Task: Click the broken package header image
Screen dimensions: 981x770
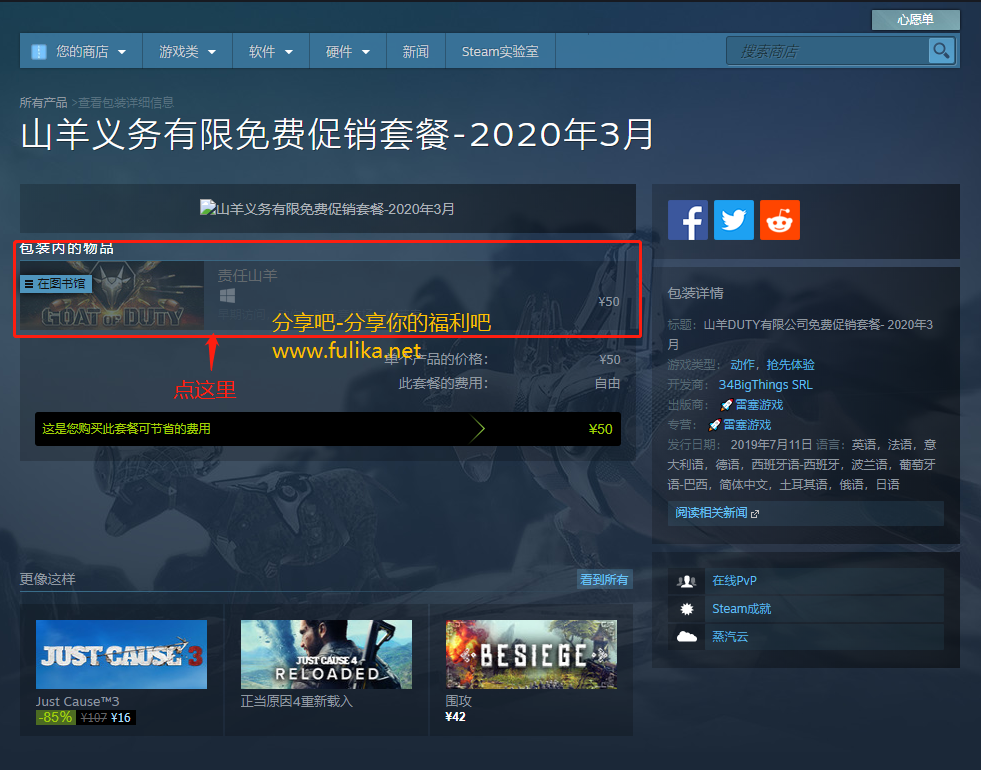Action: point(327,208)
